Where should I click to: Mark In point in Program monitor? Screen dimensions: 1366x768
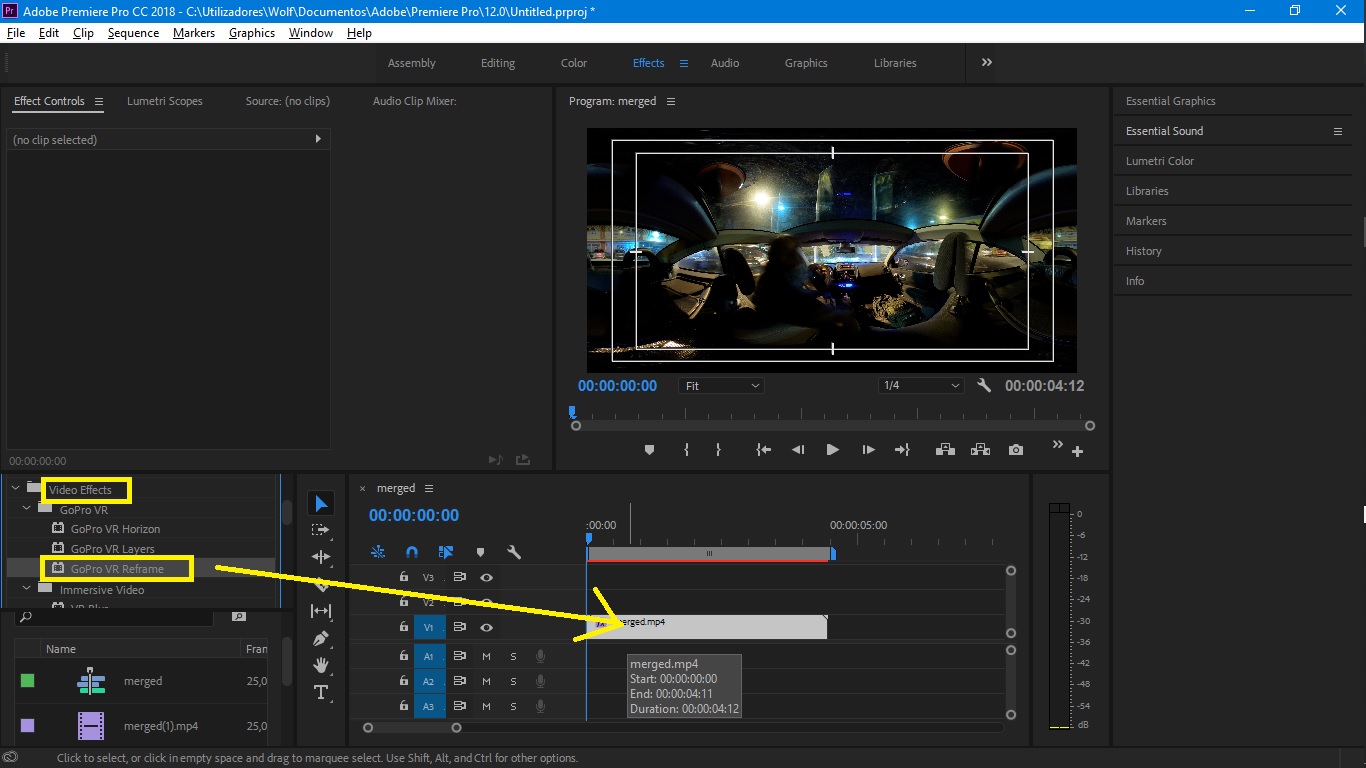coord(686,450)
